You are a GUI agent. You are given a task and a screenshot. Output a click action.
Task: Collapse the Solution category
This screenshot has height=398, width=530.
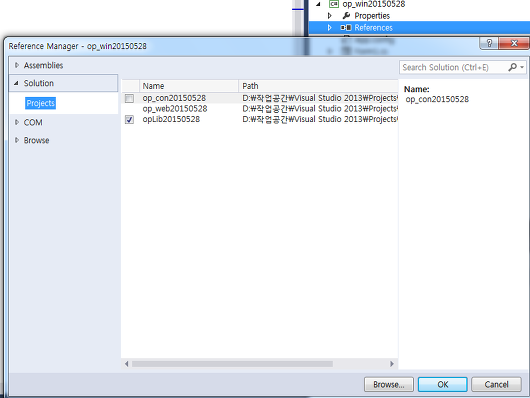(x=16, y=83)
